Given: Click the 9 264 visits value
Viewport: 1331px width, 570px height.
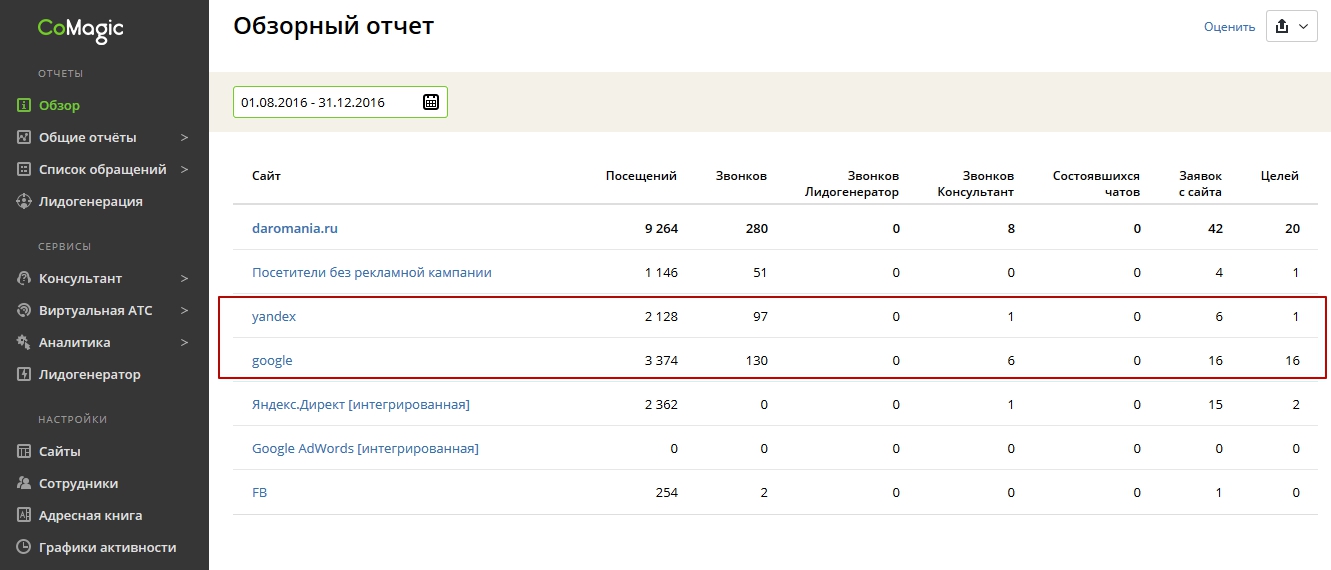Looking at the screenshot, I should coord(661,228).
